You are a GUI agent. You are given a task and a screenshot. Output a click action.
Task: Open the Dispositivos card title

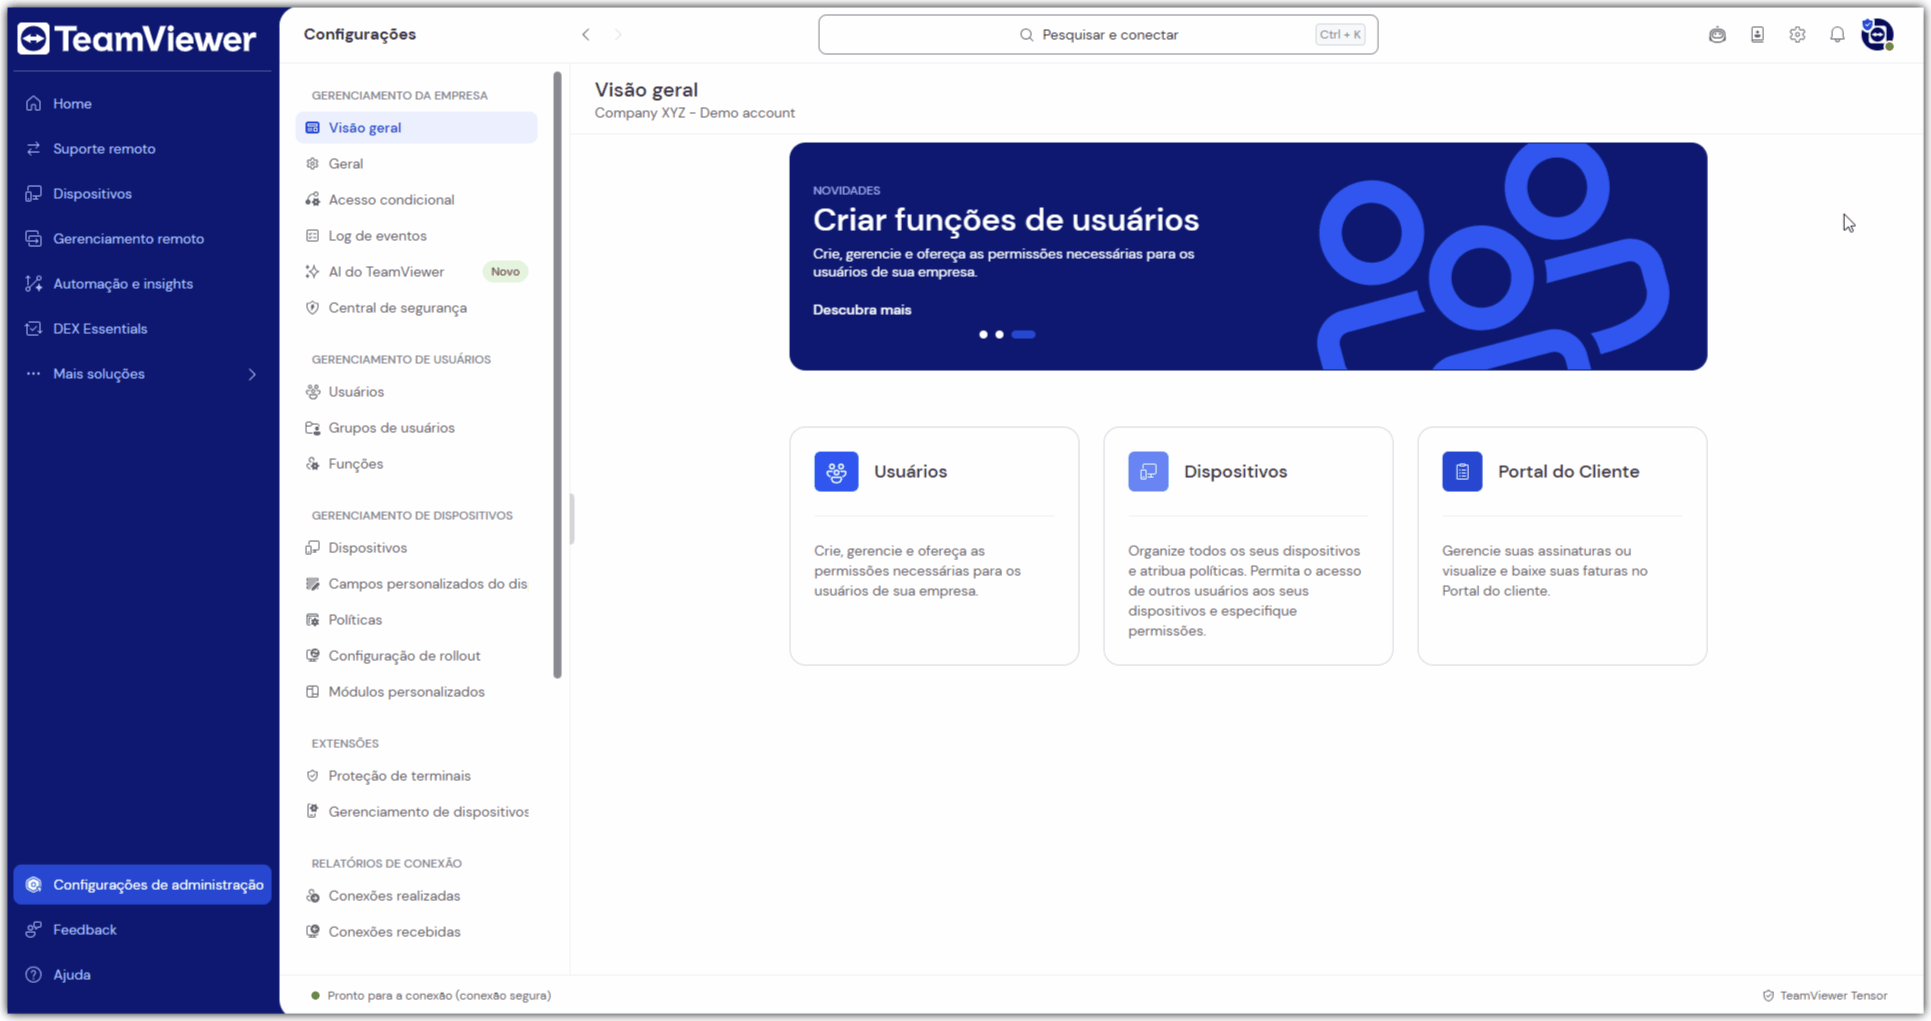(x=1235, y=472)
